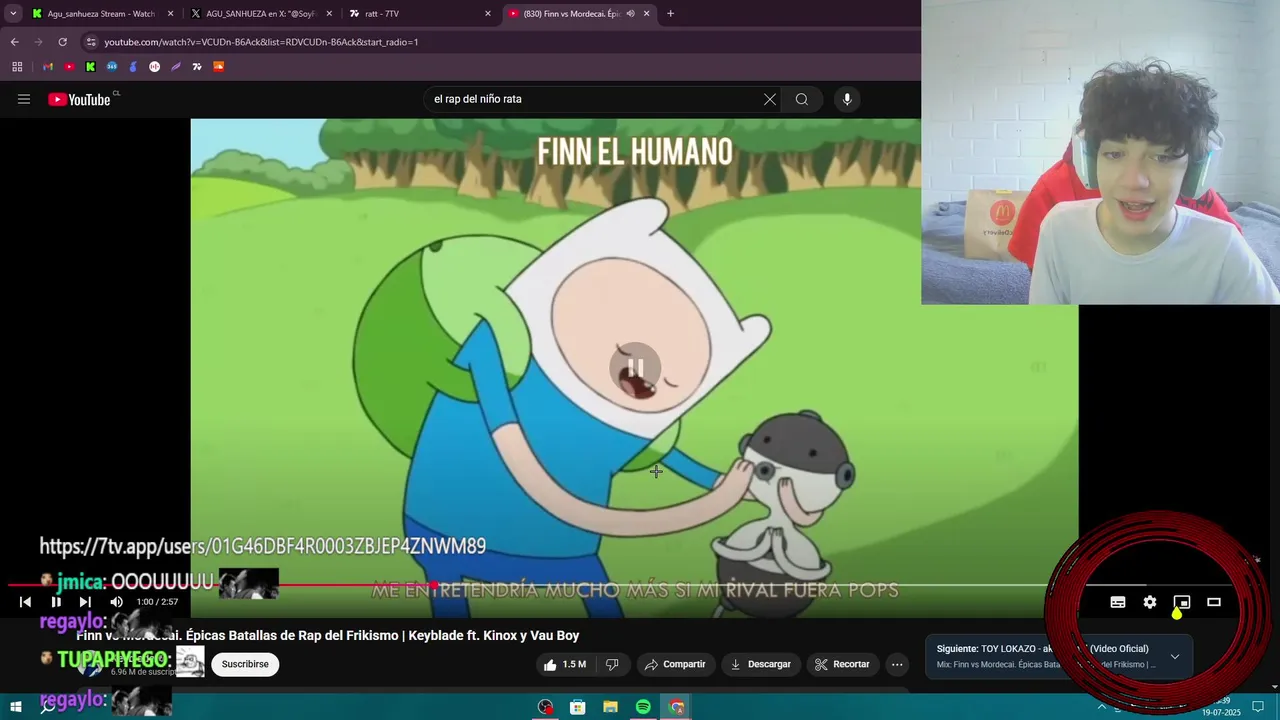Skip to the next video
1280x720 pixels.
click(x=85, y=602)
